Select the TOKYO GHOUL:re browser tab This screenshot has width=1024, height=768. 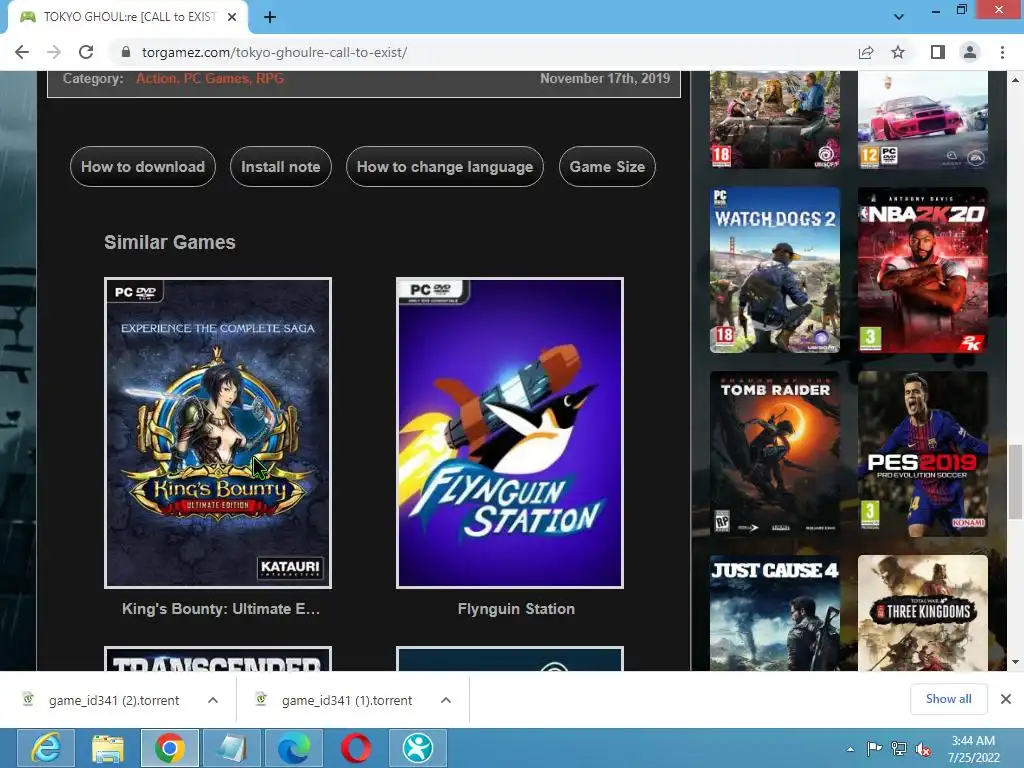128,17
